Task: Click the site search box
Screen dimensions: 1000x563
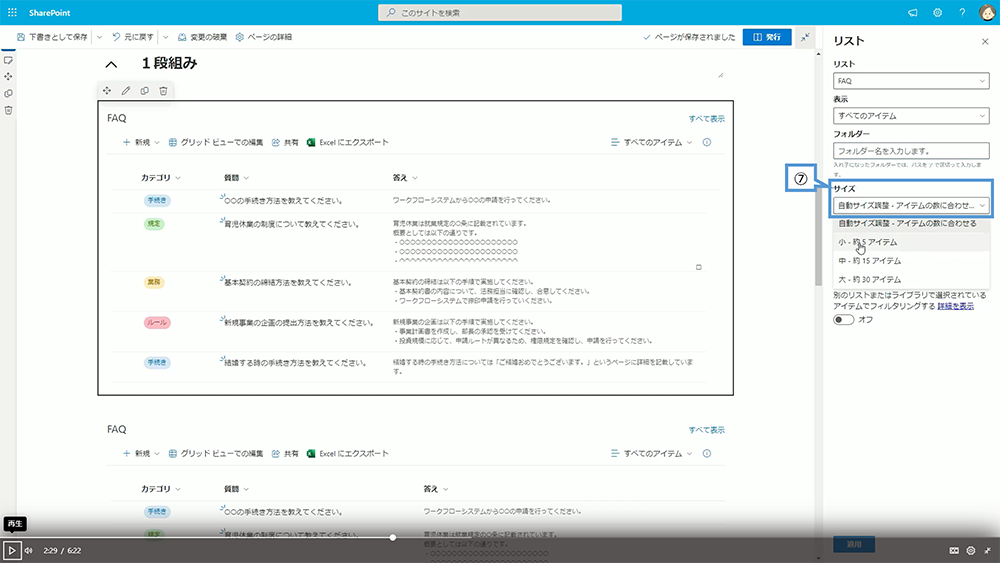Action: [500, 13]
